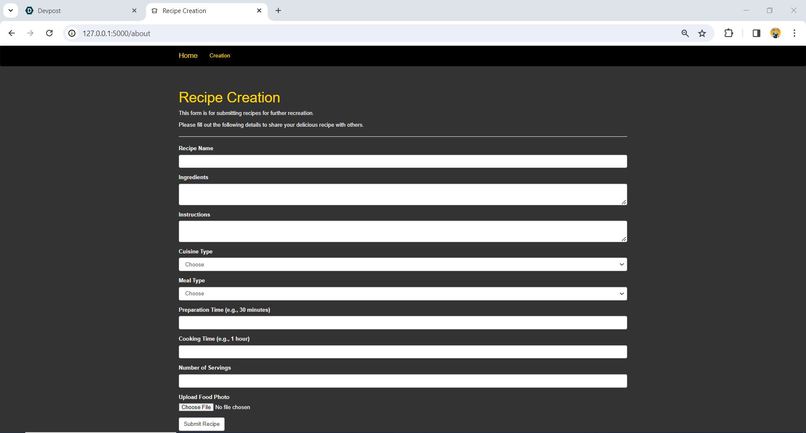The width and height of the screenshot is (806, 433).
Task: Open a new tab with the plus icon
Action: point(278,11)
